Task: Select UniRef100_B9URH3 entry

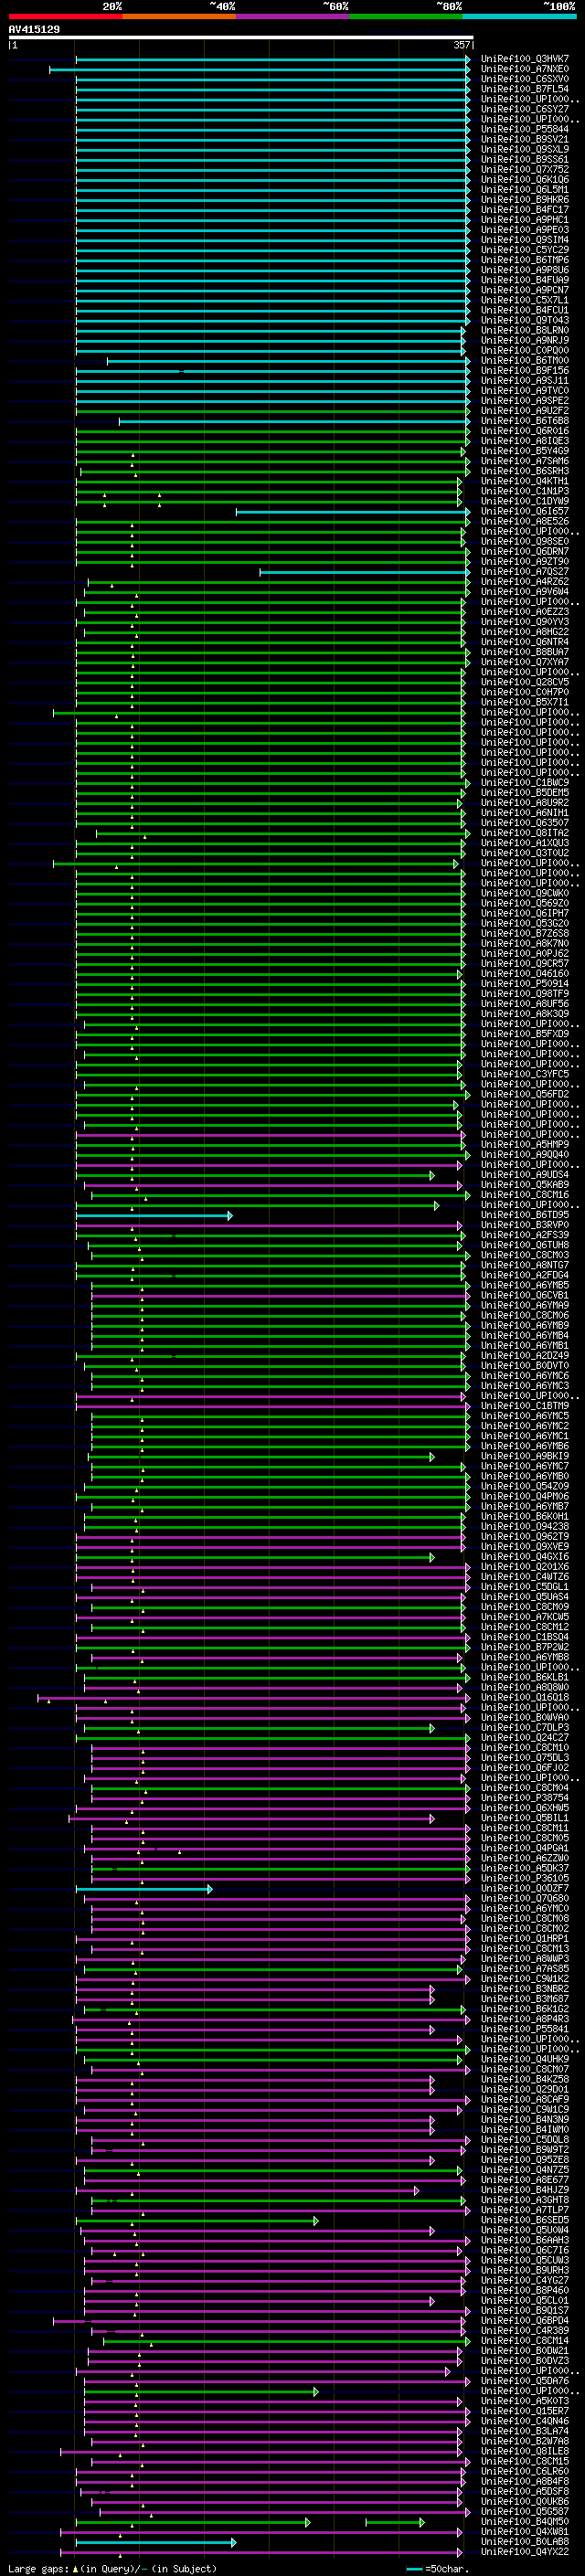Action: click(x=525, y=2270)
